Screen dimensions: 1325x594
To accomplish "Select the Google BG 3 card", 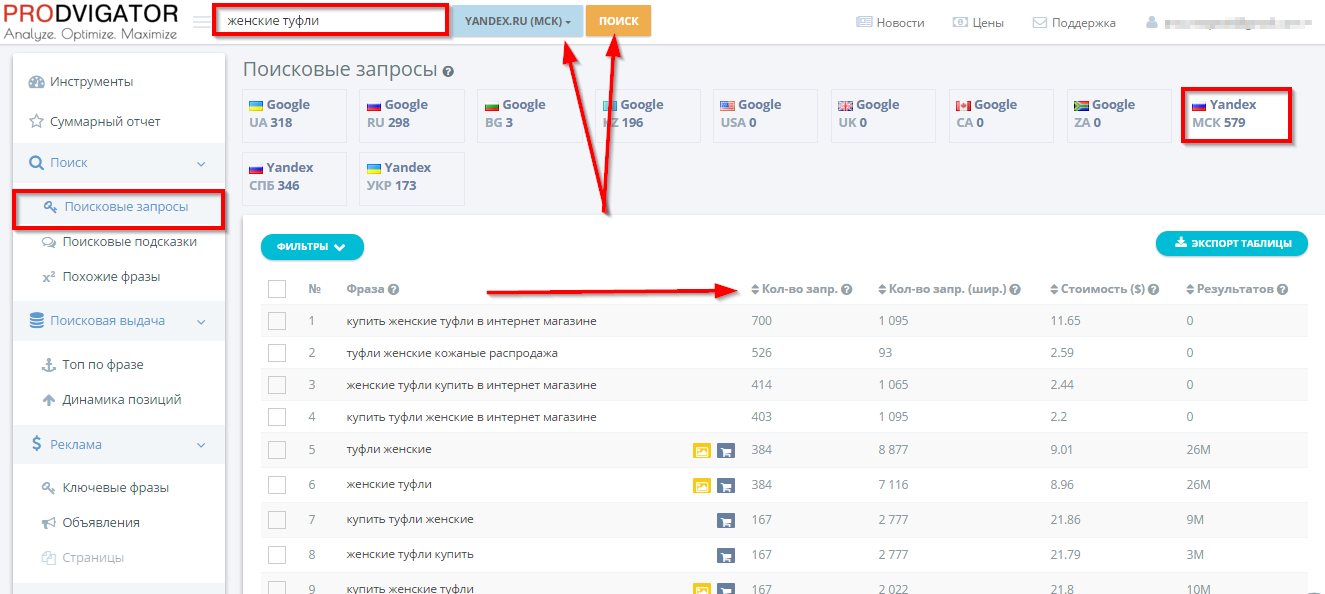I will [x=530, y=114].
